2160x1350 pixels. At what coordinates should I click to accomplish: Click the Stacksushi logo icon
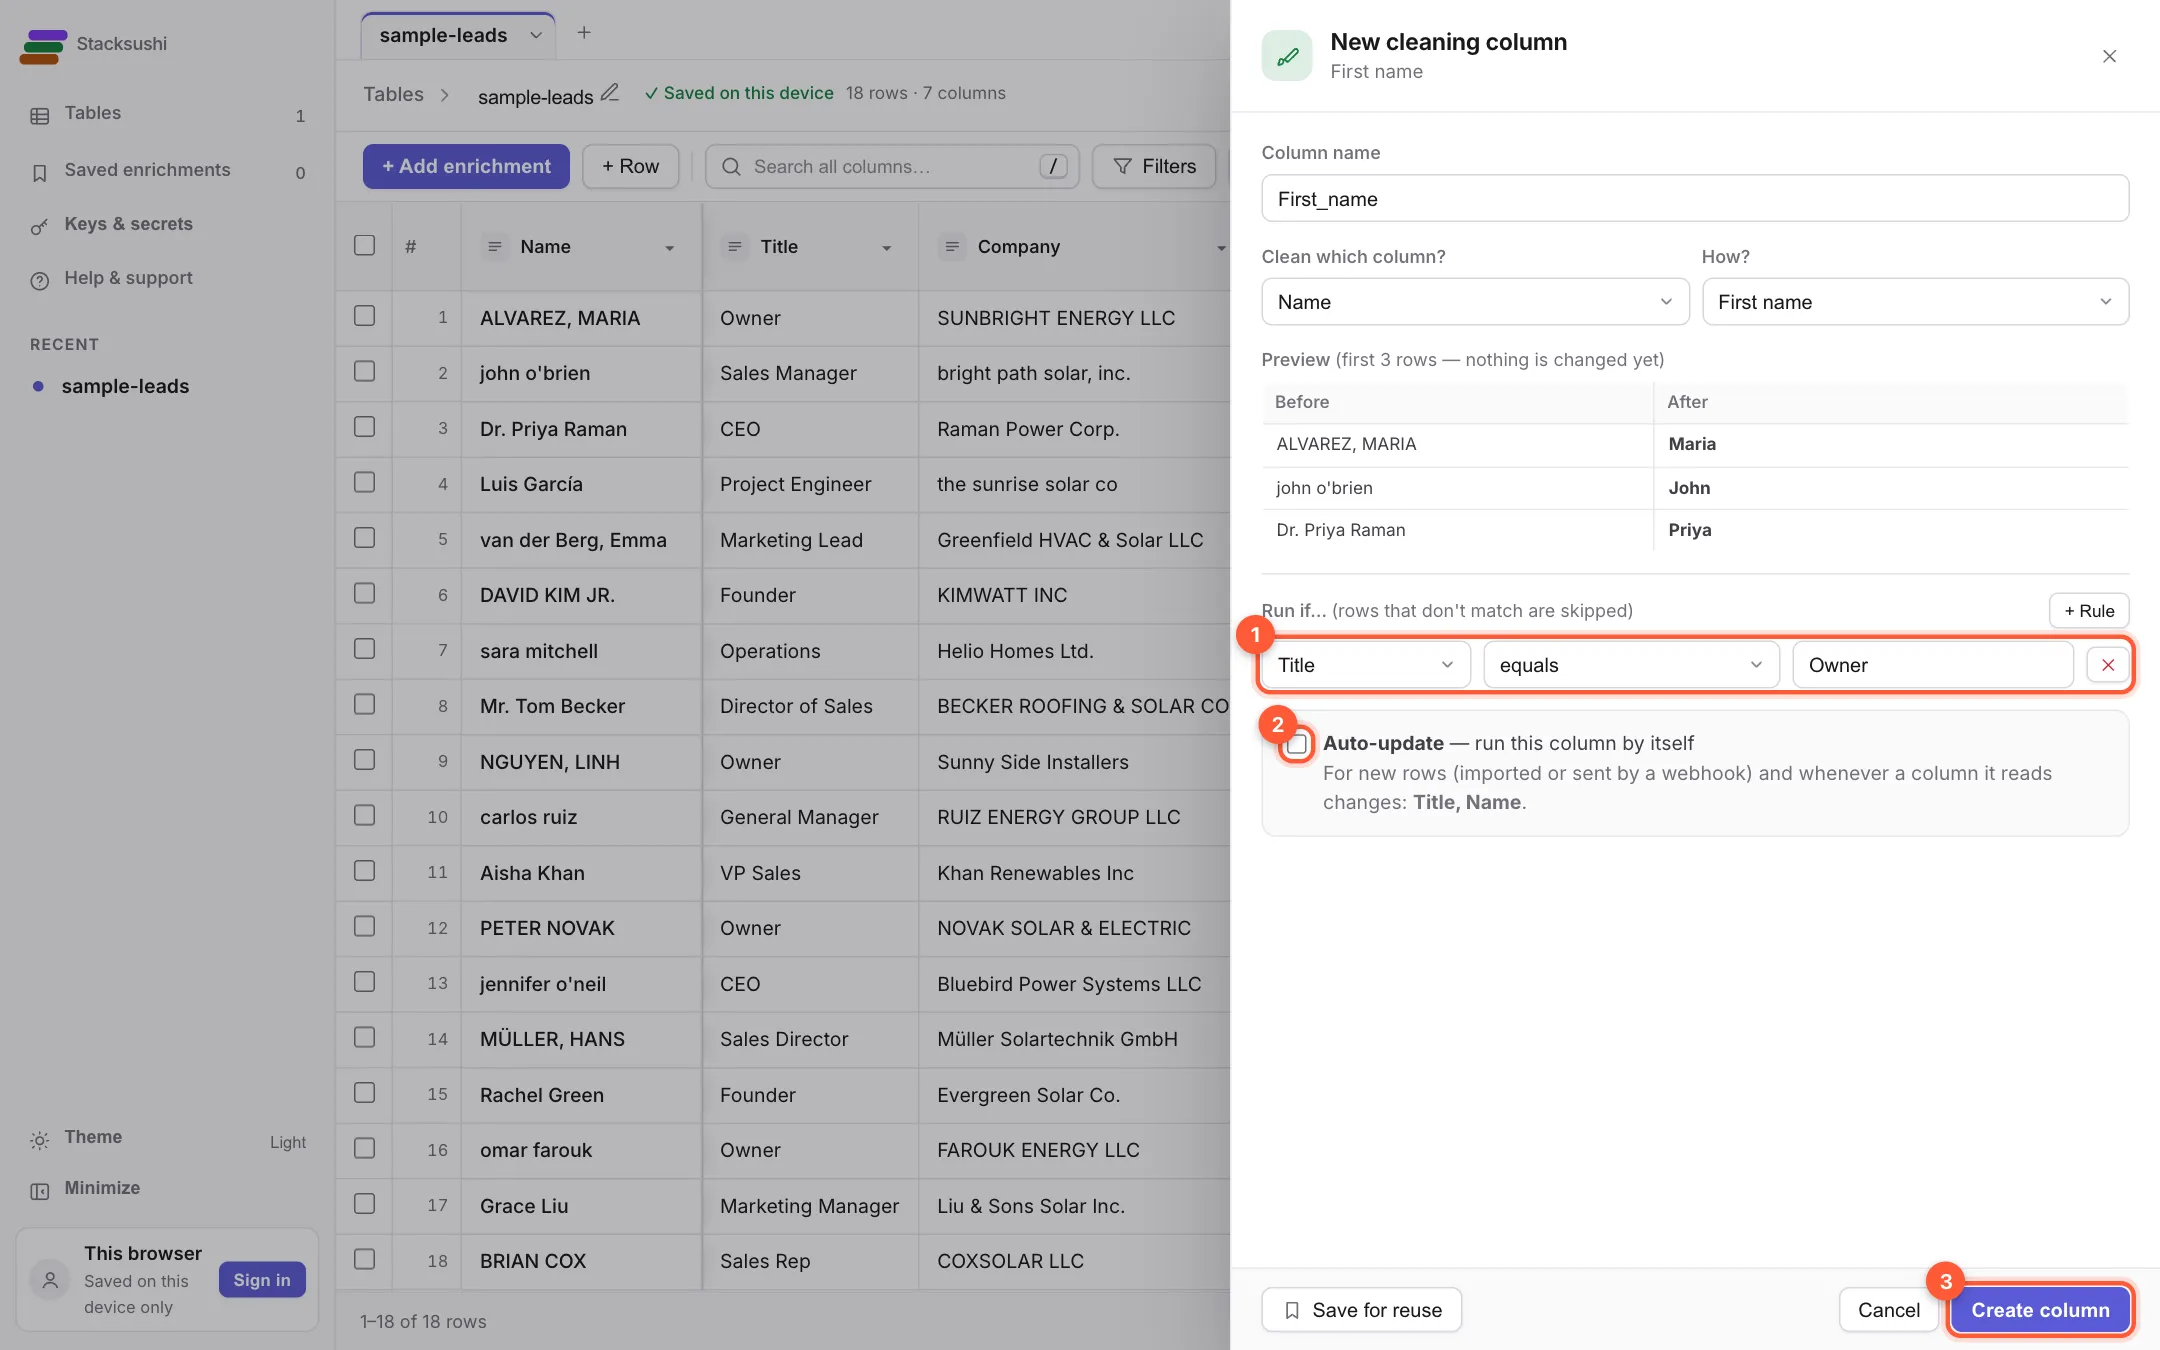43,46
